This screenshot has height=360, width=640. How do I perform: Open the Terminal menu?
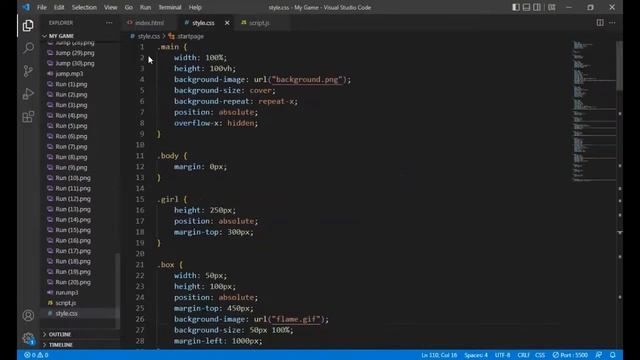[x=170, y=7]
